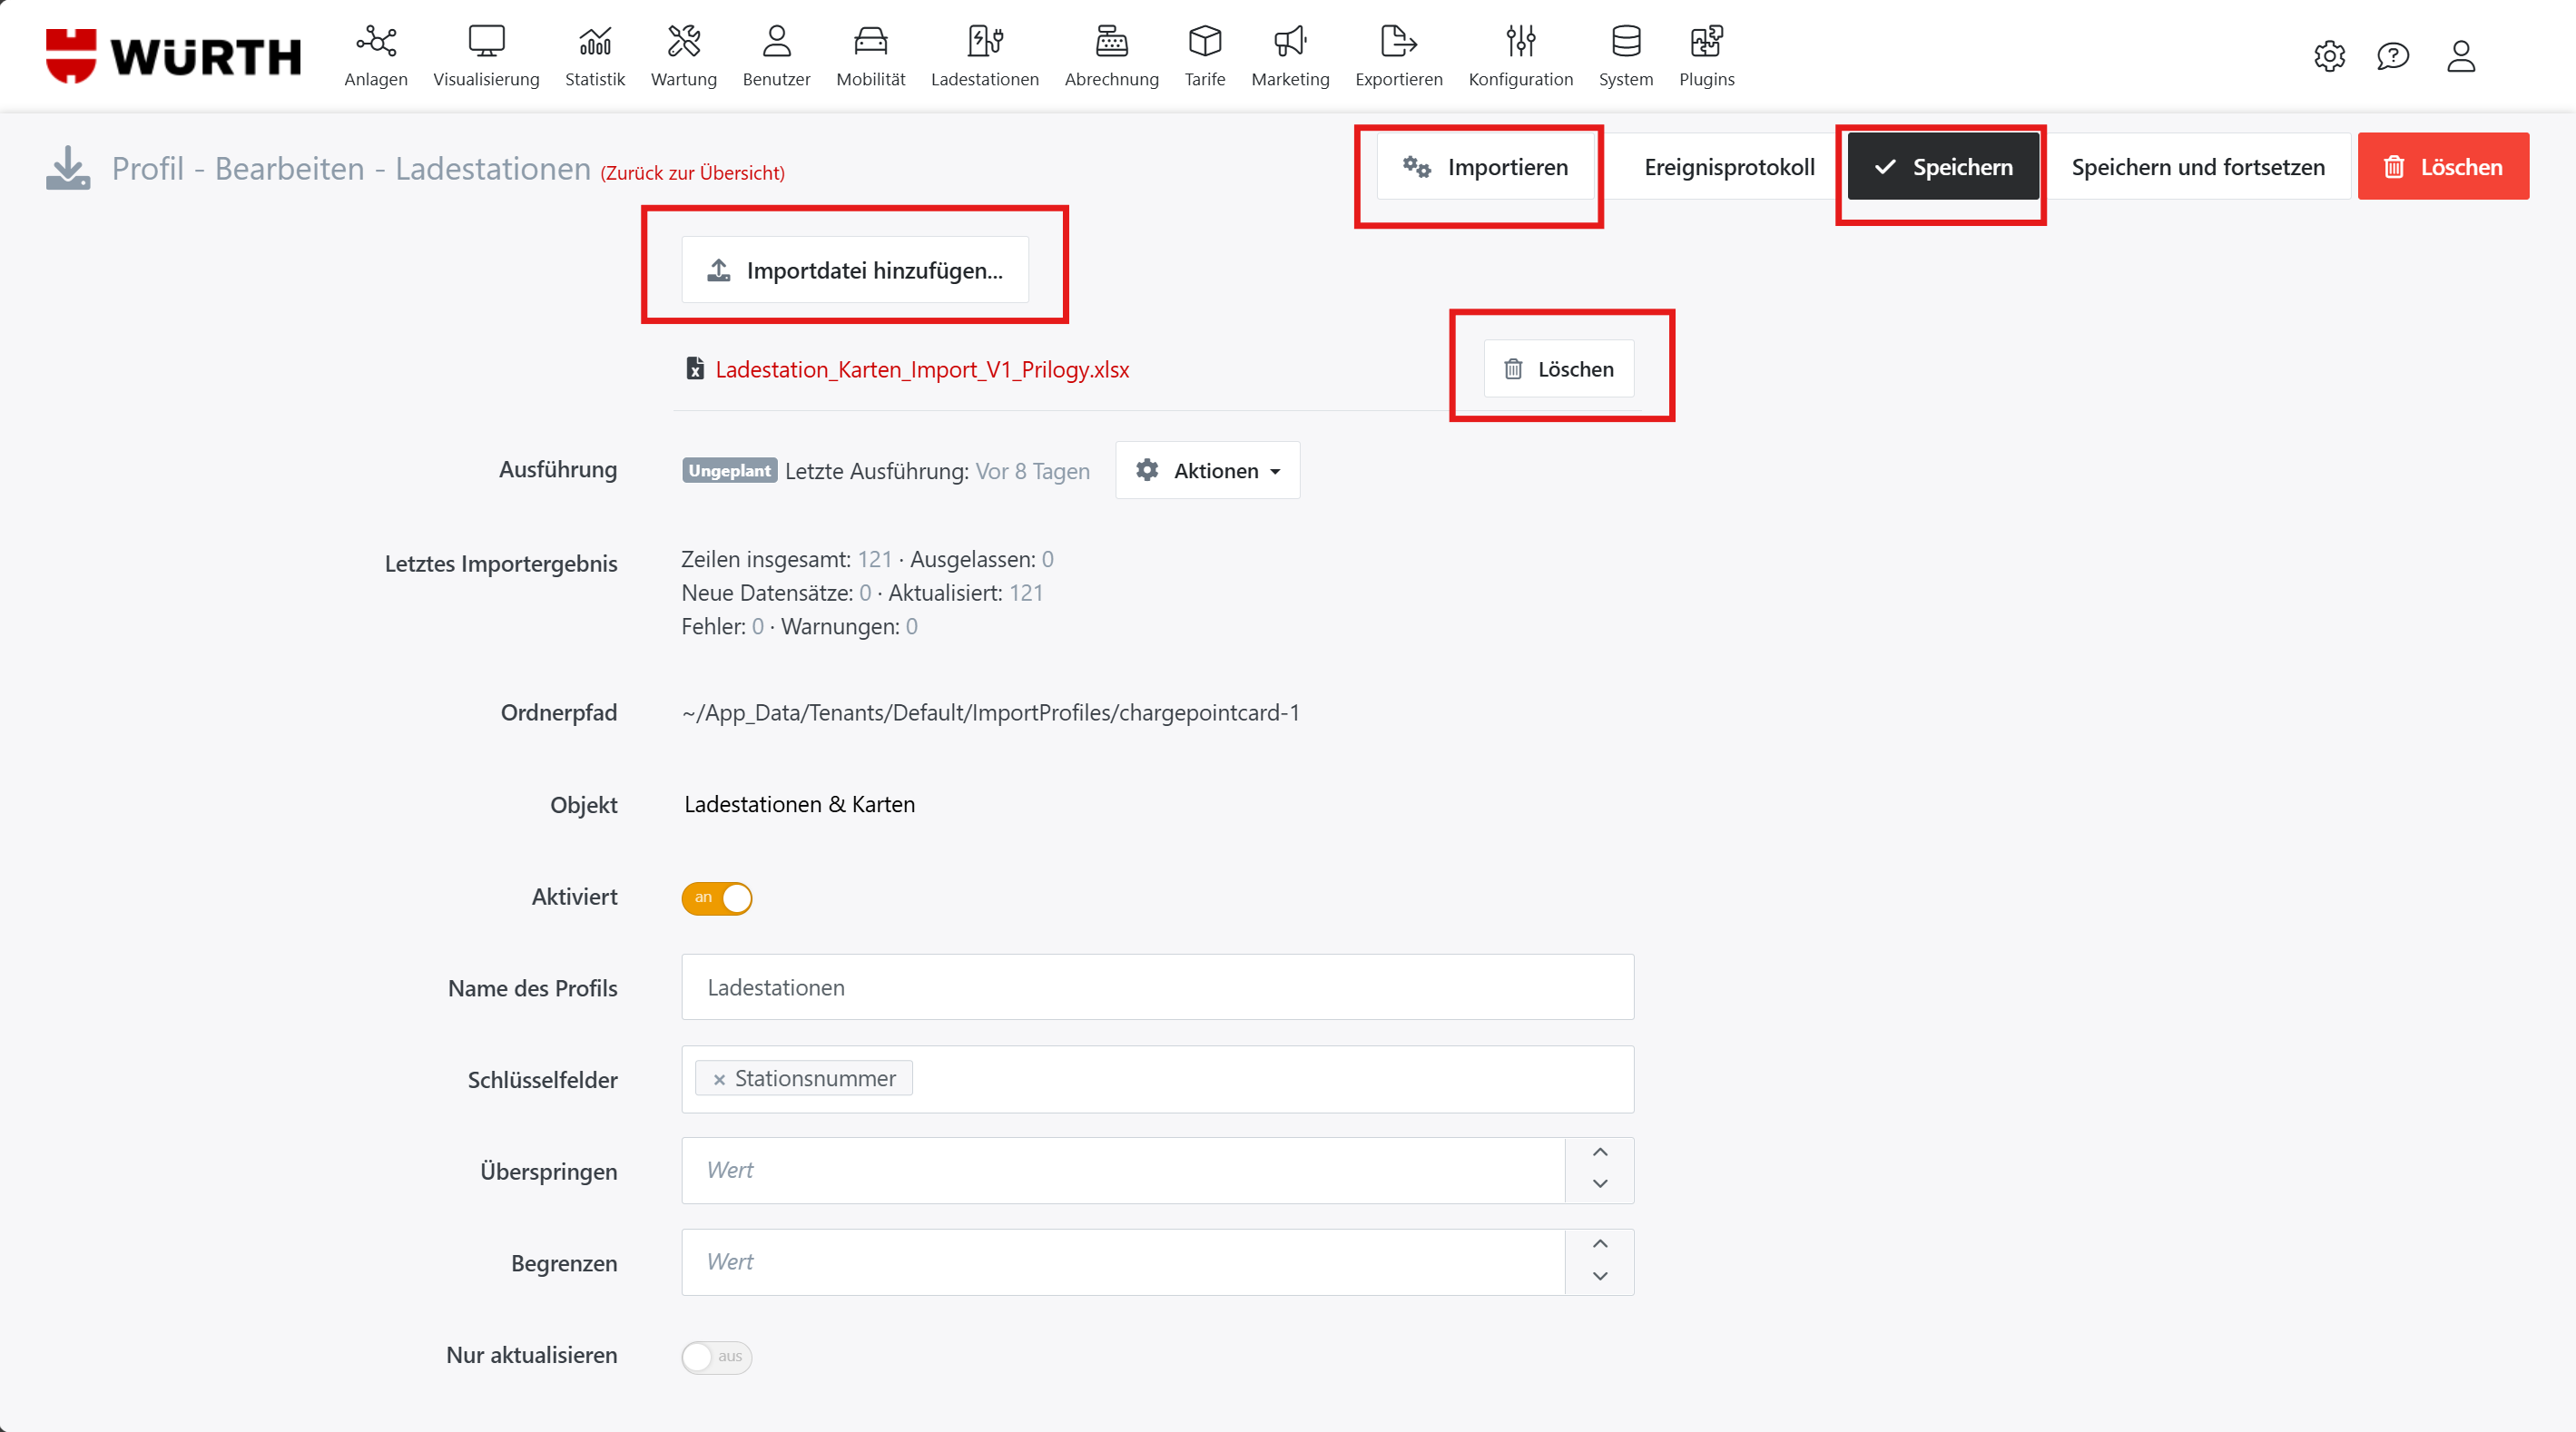Open the Statistik chart icon
The height and width of the screenshot is (1432, 2576).
coord(594,42)
